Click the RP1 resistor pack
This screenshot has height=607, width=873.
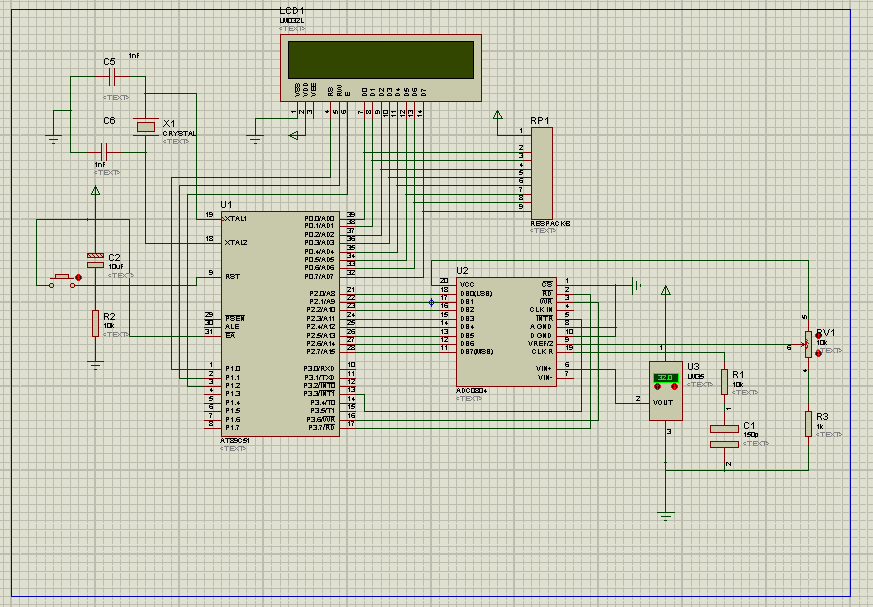tap(541, 172)
